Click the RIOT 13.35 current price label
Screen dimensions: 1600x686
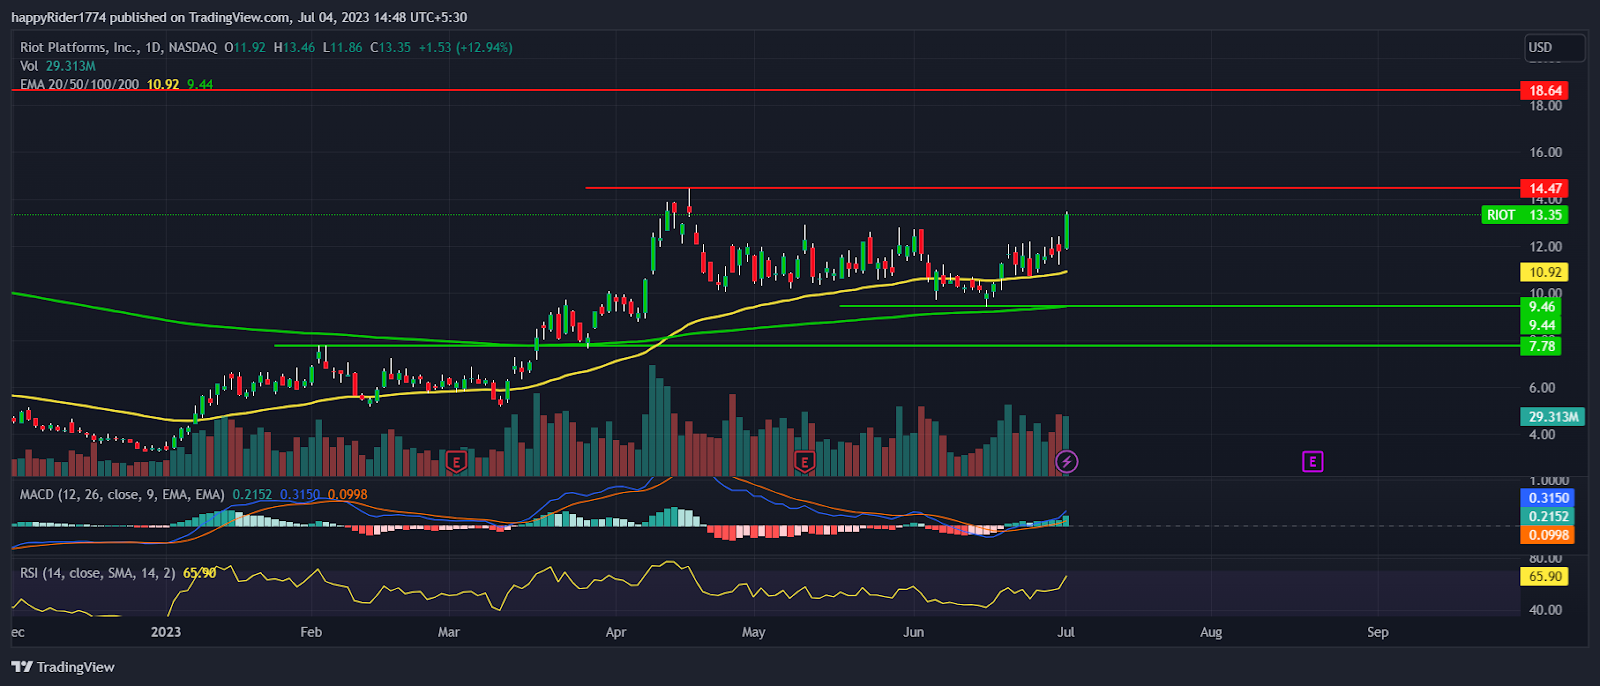coord(1524,215)
